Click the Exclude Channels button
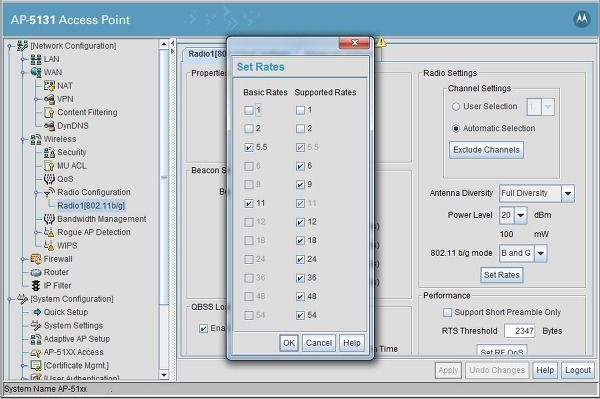This screenshot has width=600, height=399. pos(486,150)
